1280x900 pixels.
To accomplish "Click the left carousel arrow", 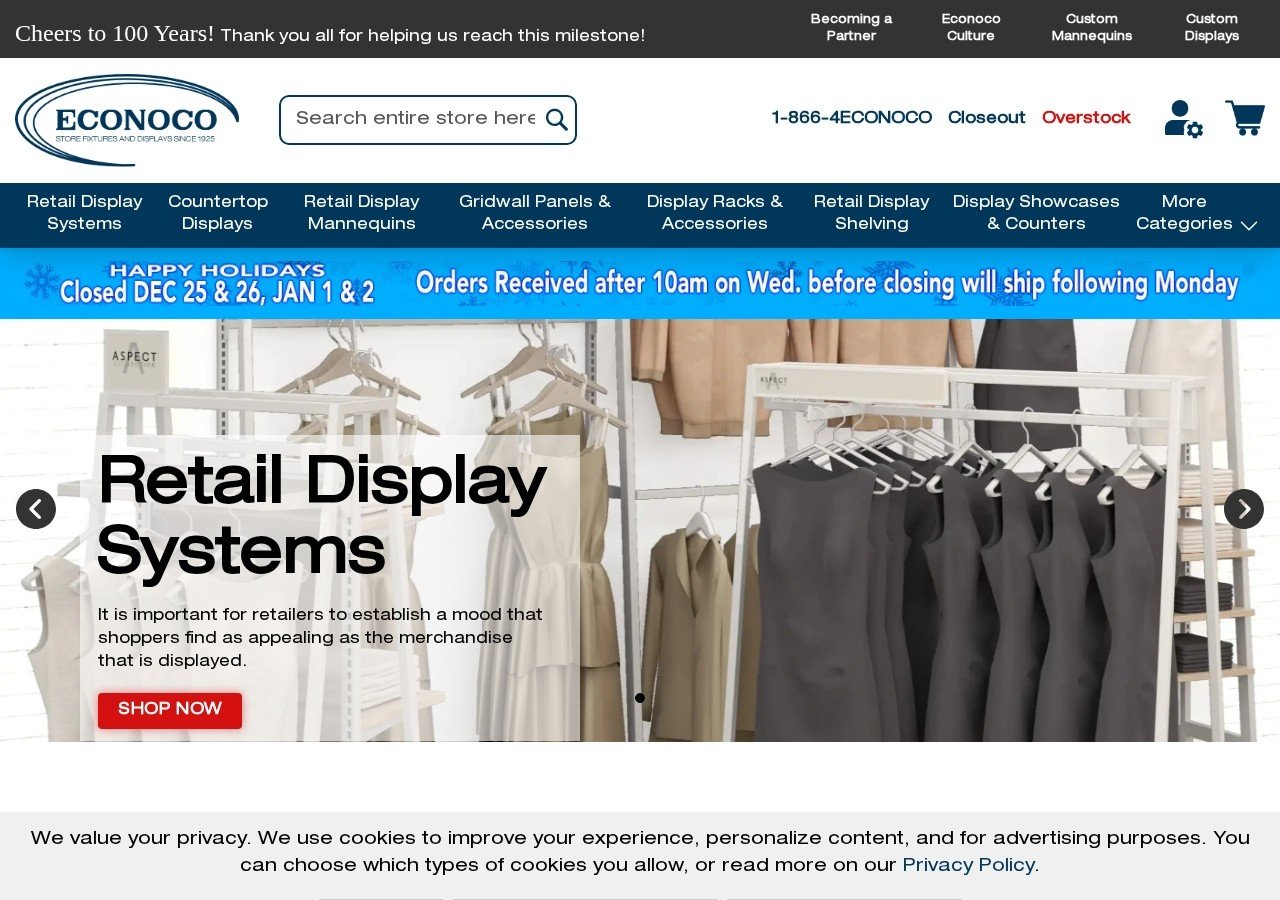I will (x=36, y=509).
